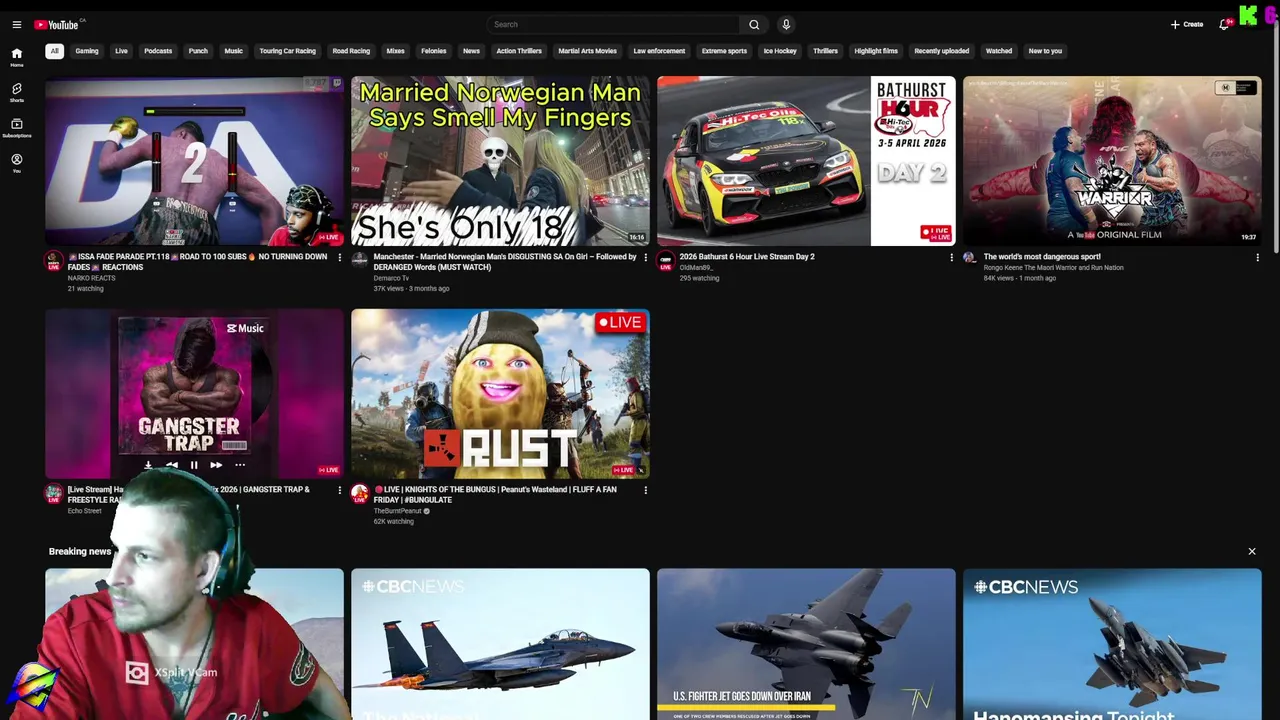Image resolution: width=1280 pixels, height=720 pixels.
Task: Open the You sidebar page
Action: [16, 163]
